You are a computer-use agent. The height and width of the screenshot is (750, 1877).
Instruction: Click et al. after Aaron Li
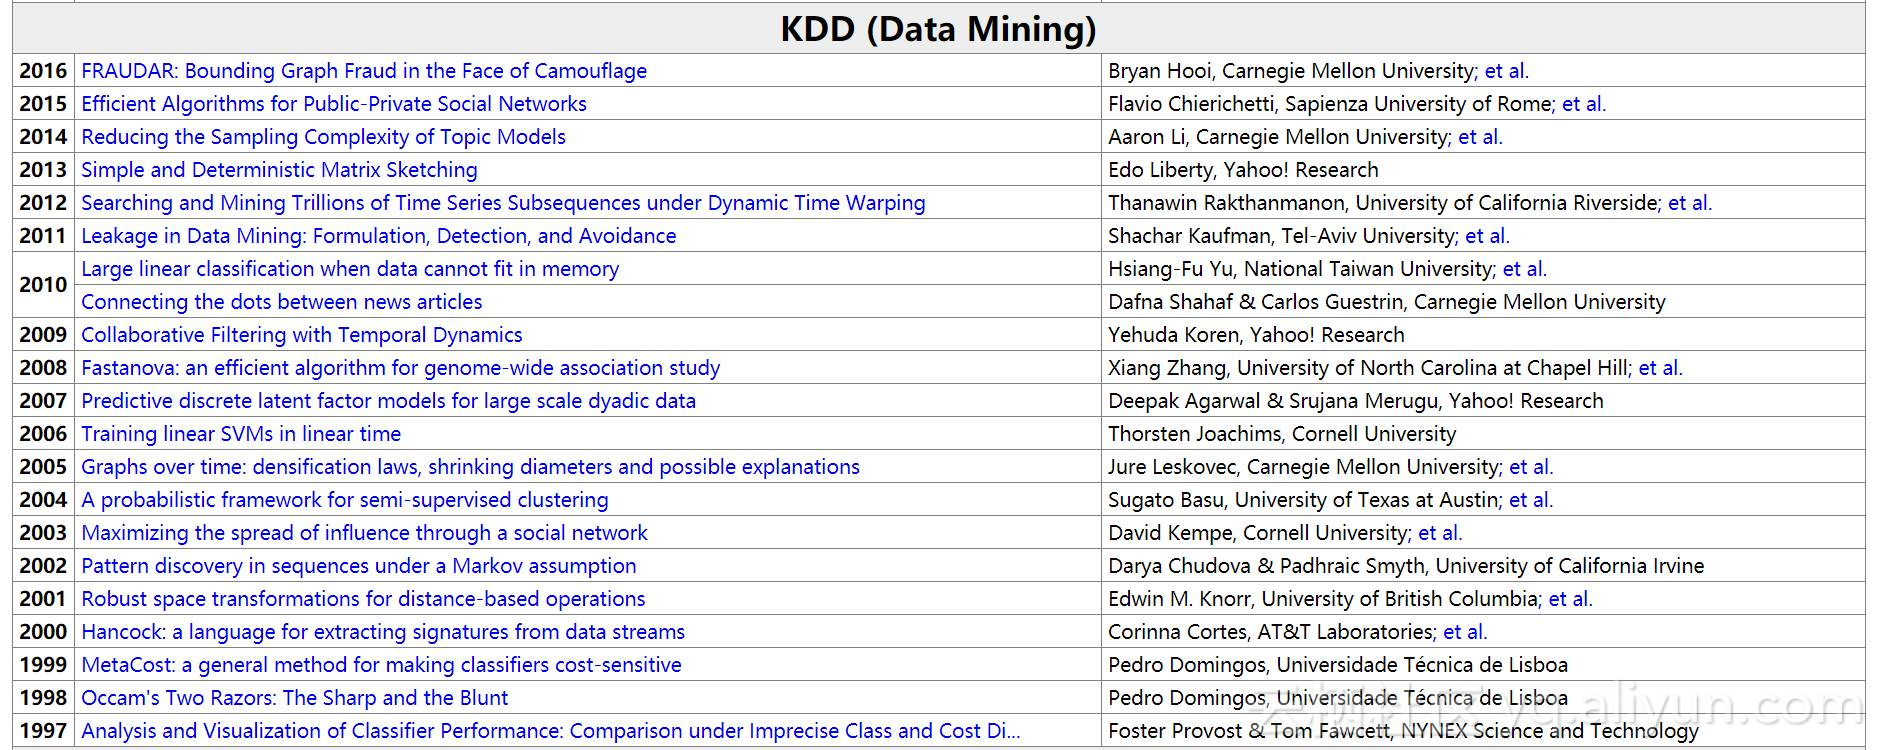(1480, 137)
